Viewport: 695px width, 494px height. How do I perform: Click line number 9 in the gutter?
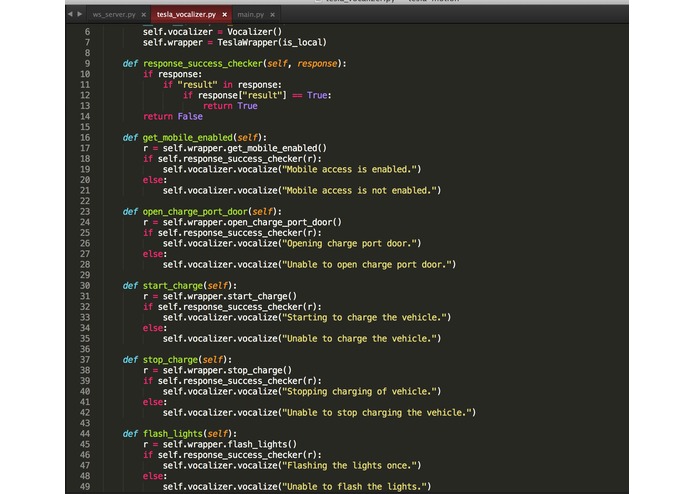[x=87, y=64]
